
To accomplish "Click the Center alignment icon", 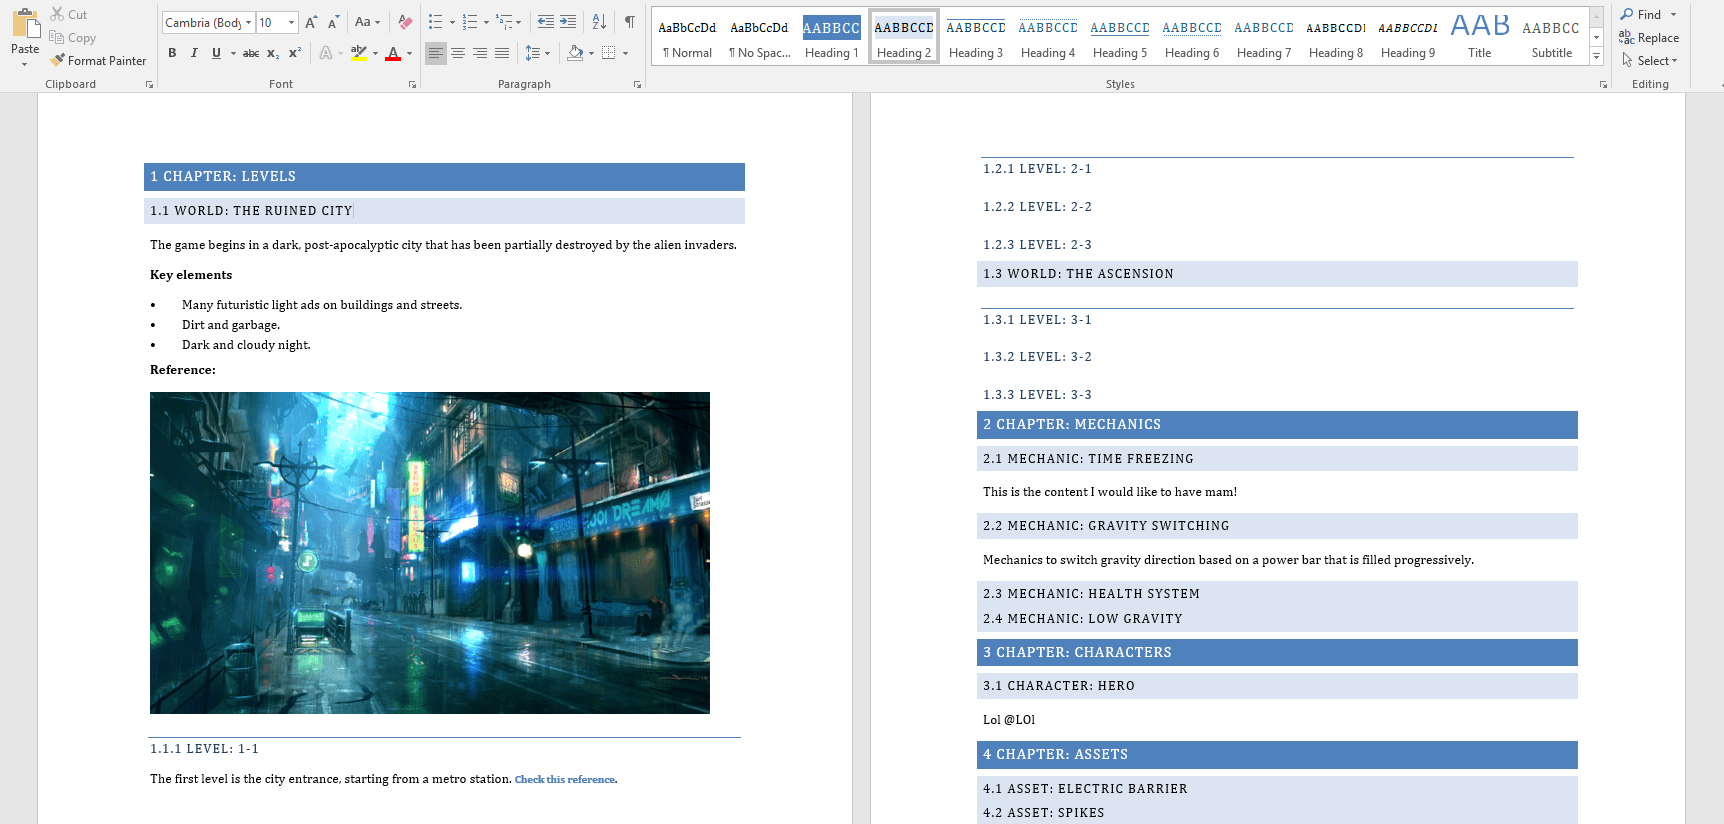I will click(458, 53).
